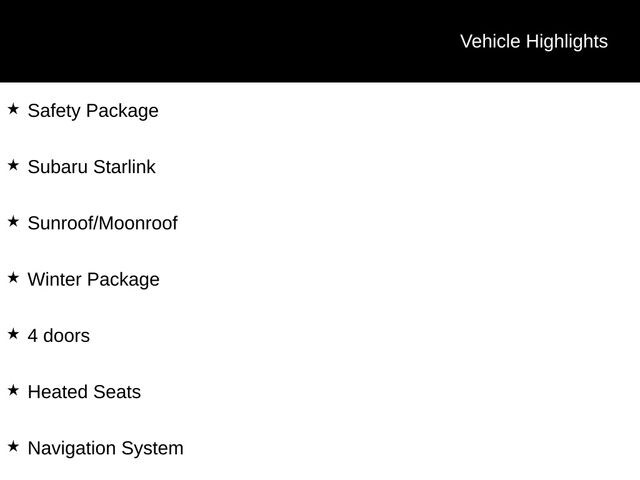640x480 pixels.
Task: Click the star bullet before Heated Seats
Action: (13, 390)
